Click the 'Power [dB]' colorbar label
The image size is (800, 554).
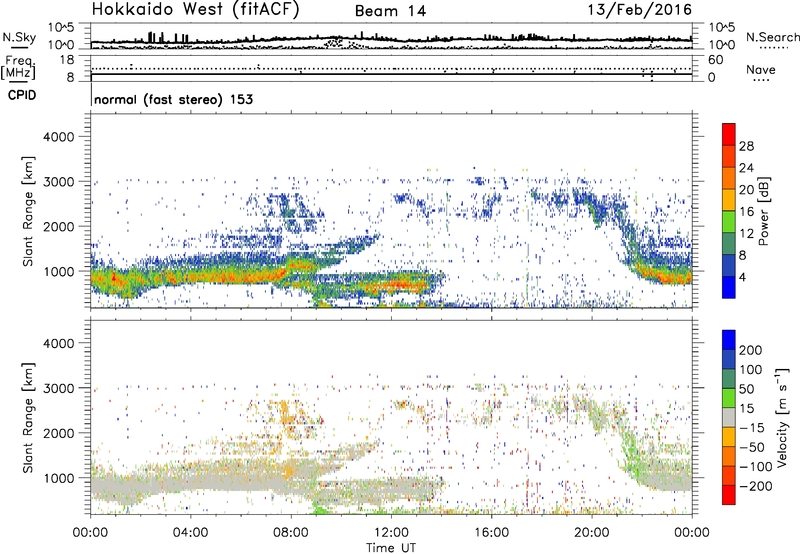pos(763,211)
